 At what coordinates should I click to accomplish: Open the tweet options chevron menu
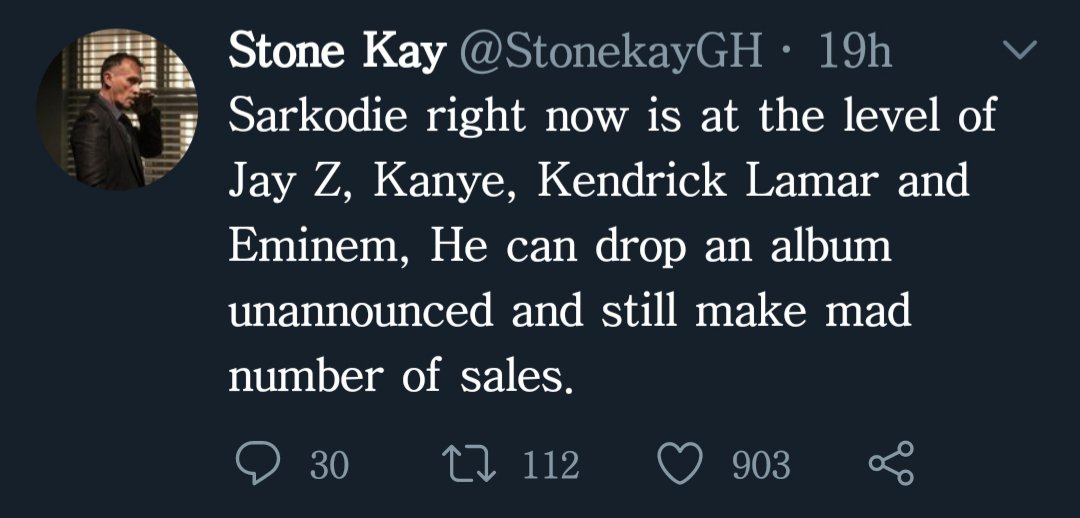coord(1020,50)
